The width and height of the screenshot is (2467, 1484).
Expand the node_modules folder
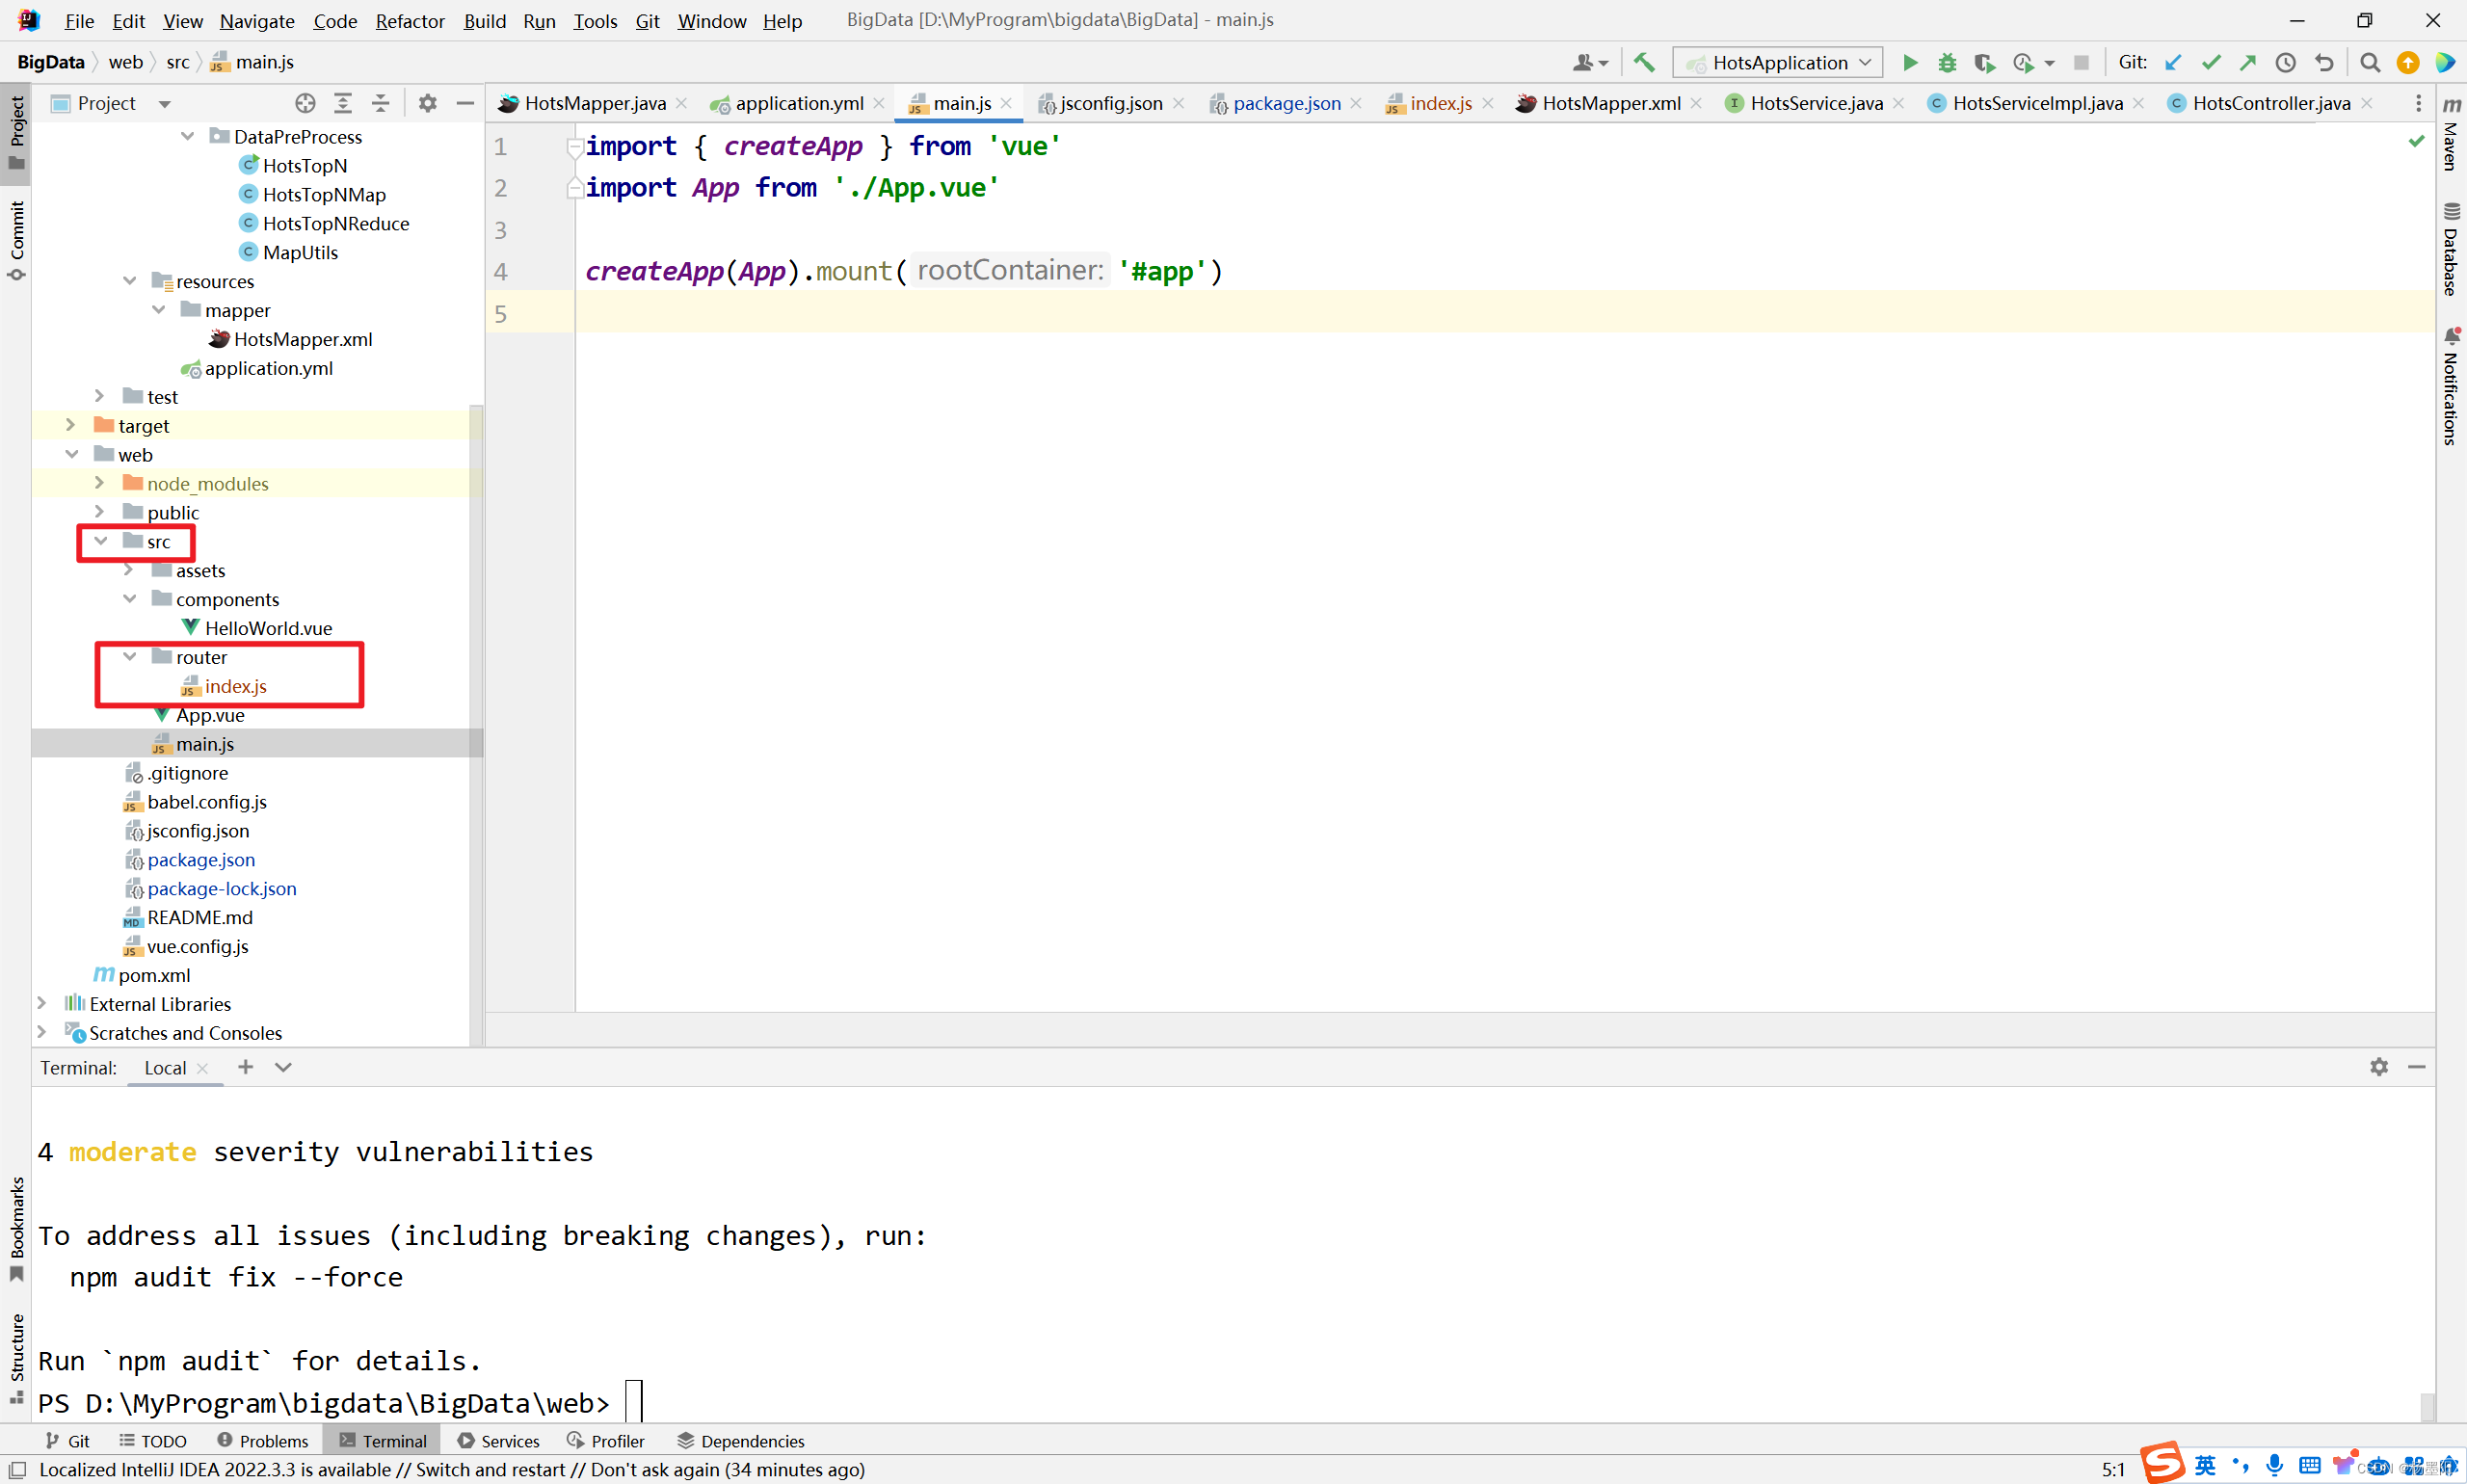click(100, 483)
